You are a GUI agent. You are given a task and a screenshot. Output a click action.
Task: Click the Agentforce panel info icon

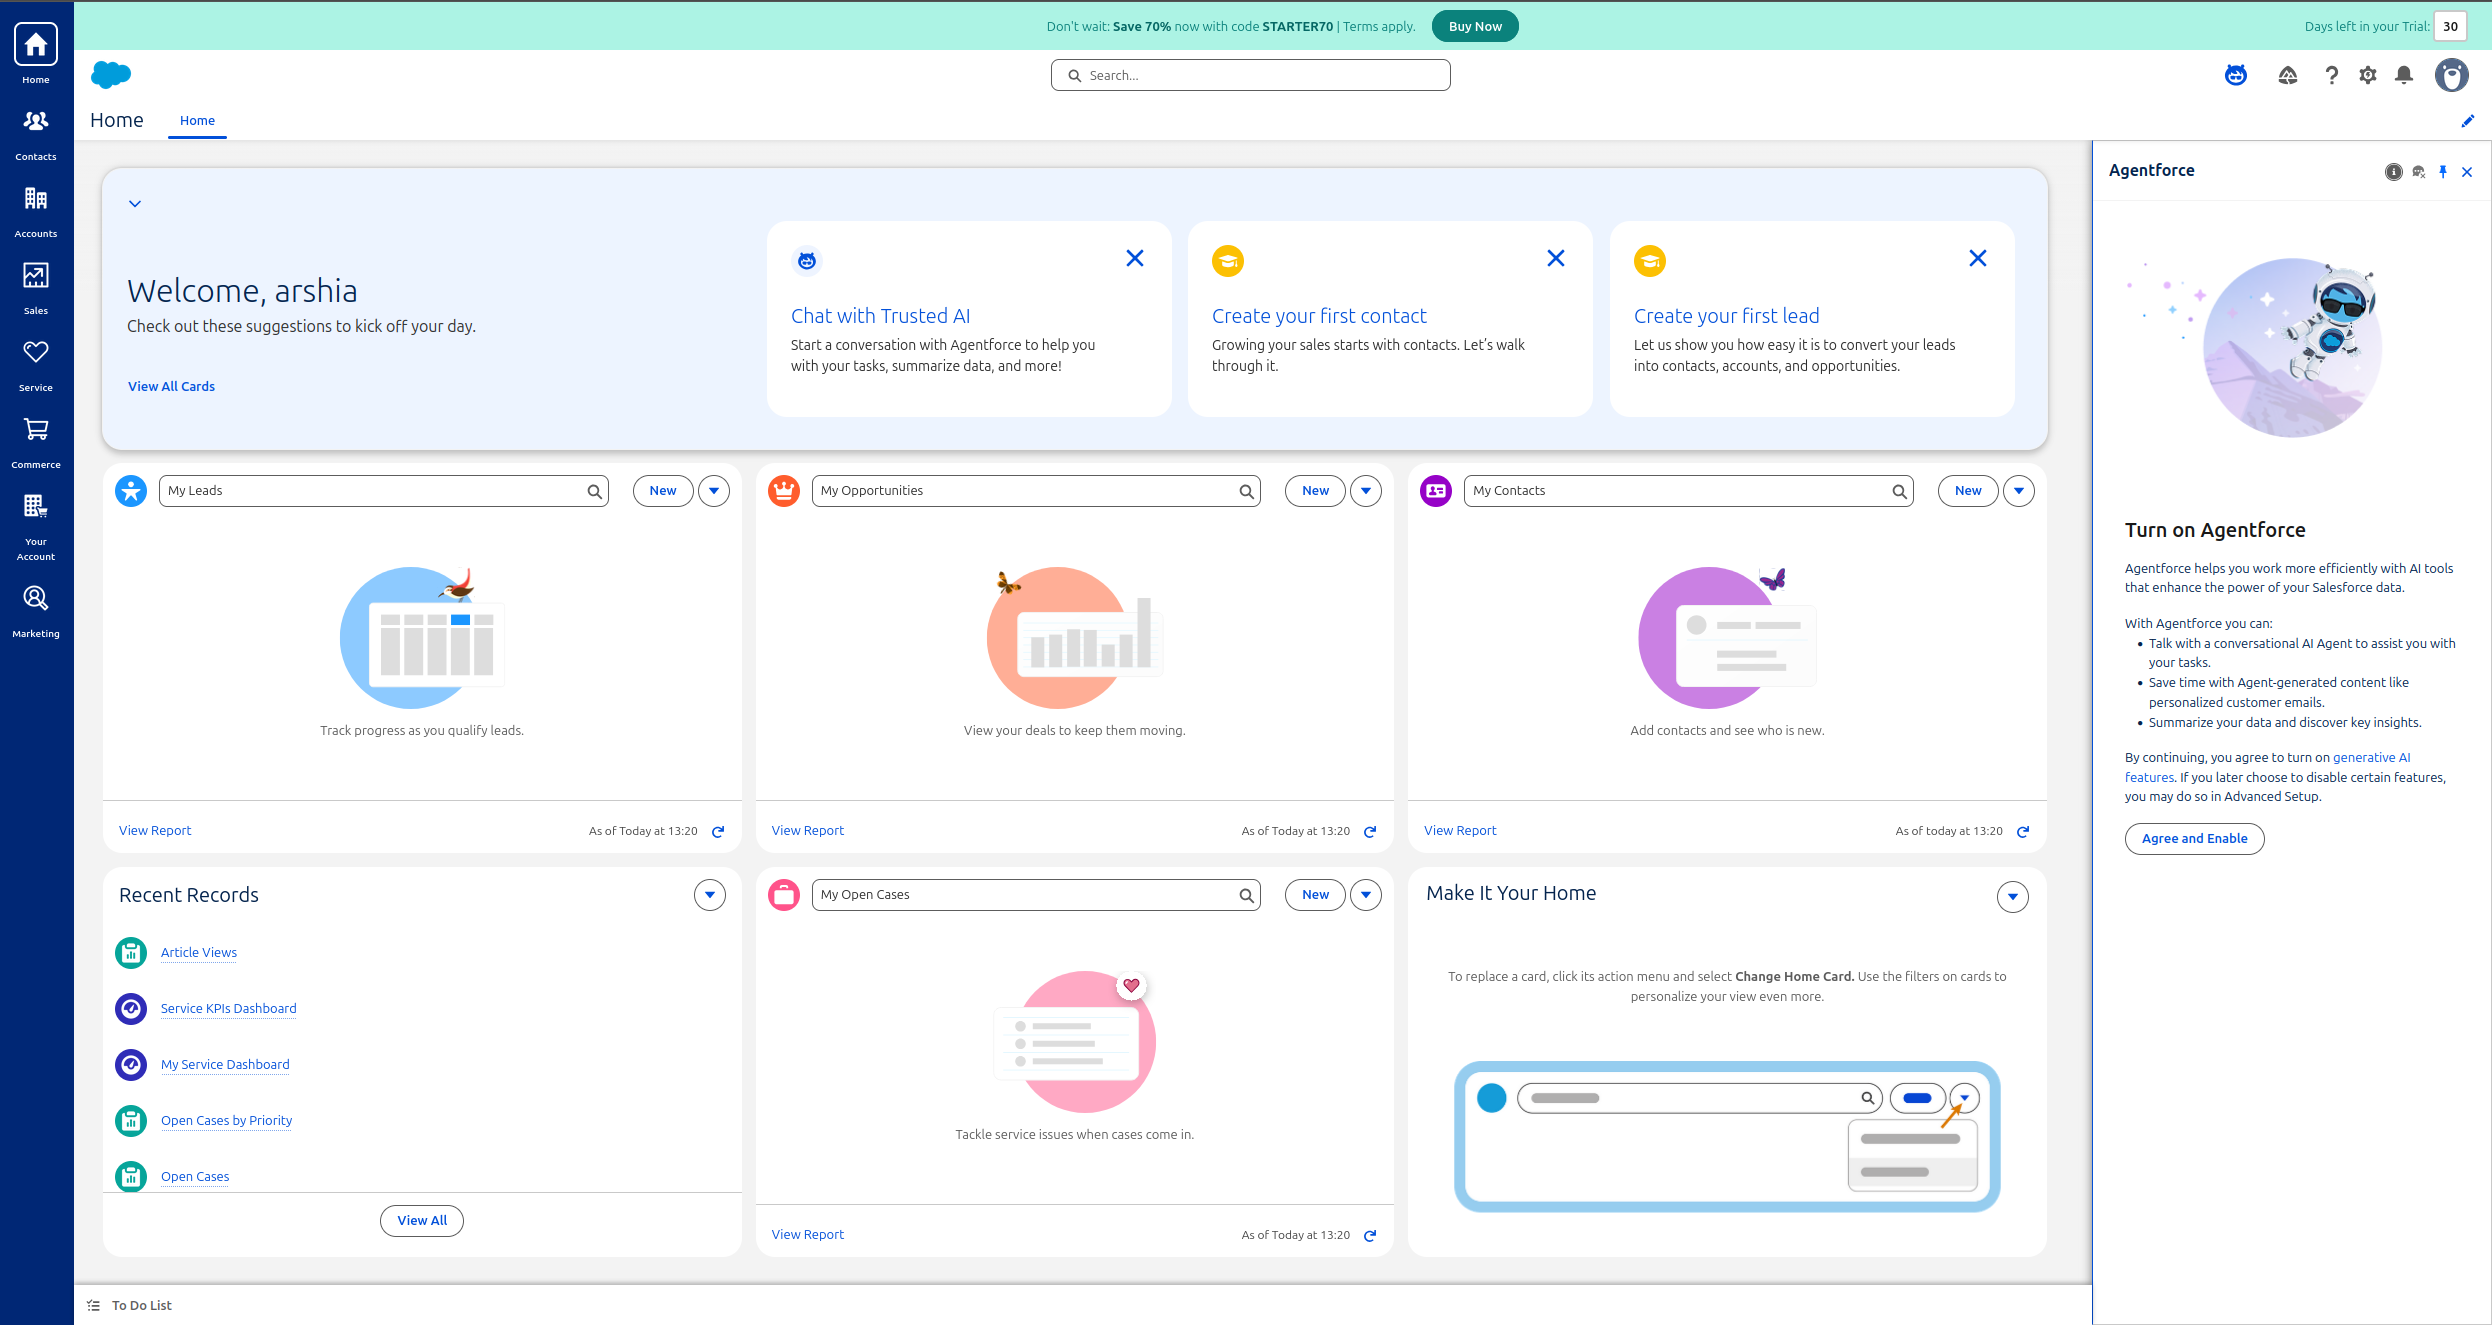coord(2394,172)
